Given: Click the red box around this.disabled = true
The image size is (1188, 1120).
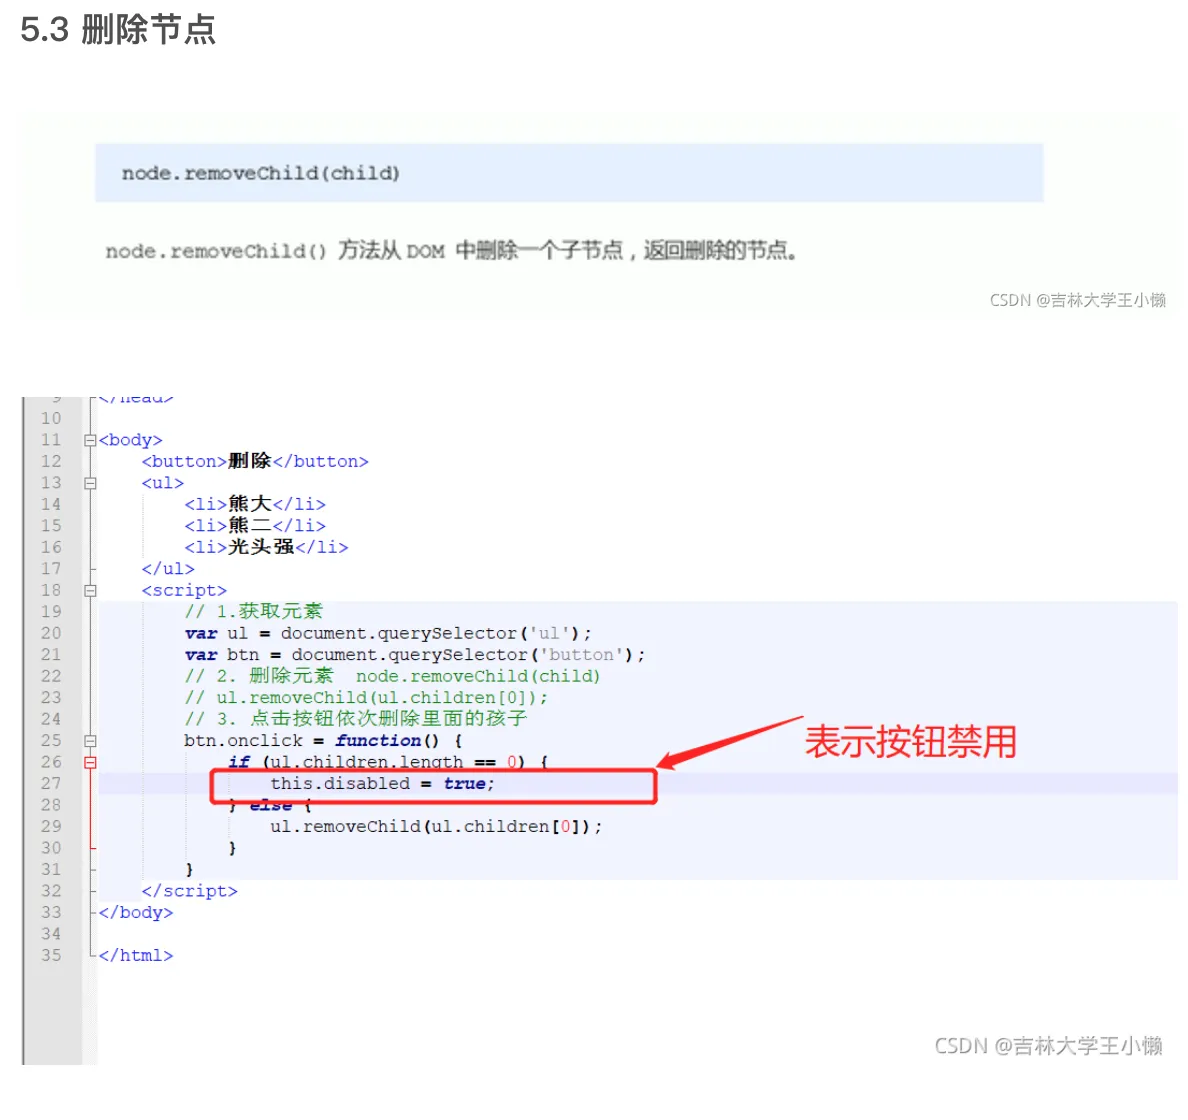Looking at the screenshot, I should (433, 786).
